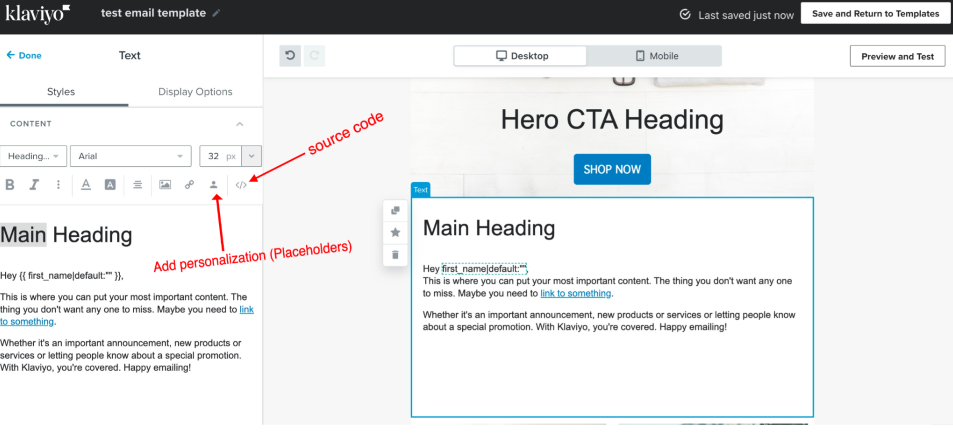Open the Heading style dropdown
This screenshot has height=443, width=953.
tap(34, 156)
